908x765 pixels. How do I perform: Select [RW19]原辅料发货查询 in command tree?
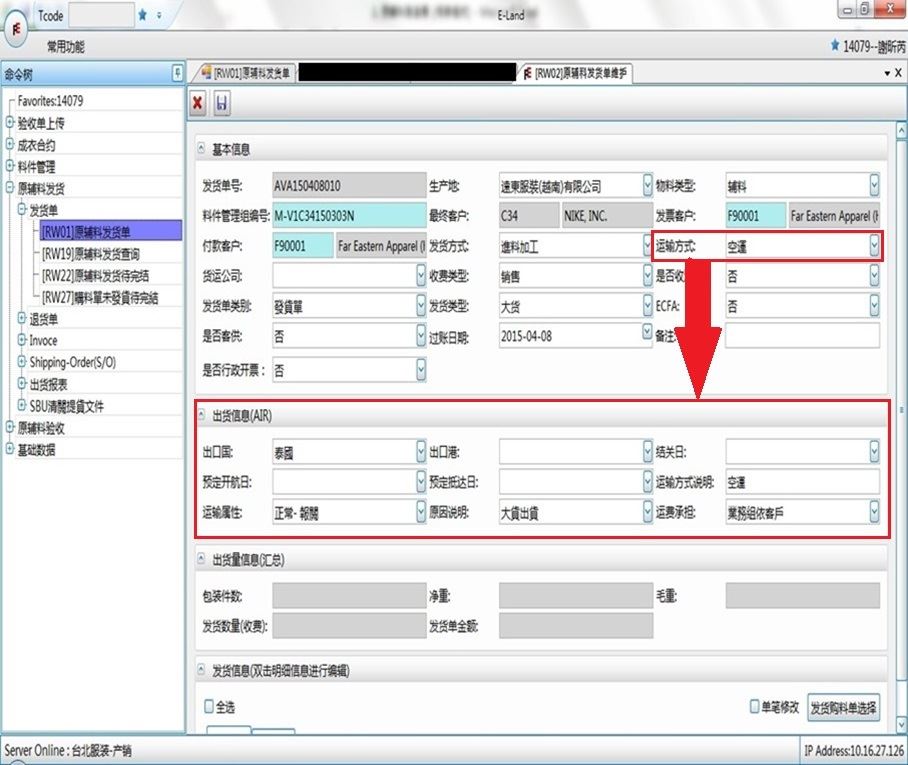click(x=95, y=254)
